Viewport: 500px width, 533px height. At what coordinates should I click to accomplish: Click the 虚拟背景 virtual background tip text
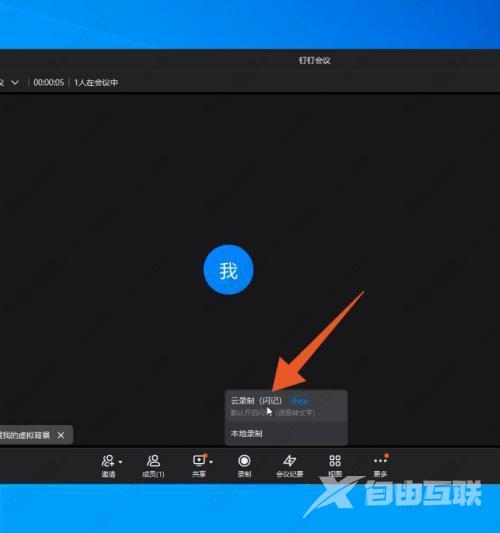click(25, 435)
